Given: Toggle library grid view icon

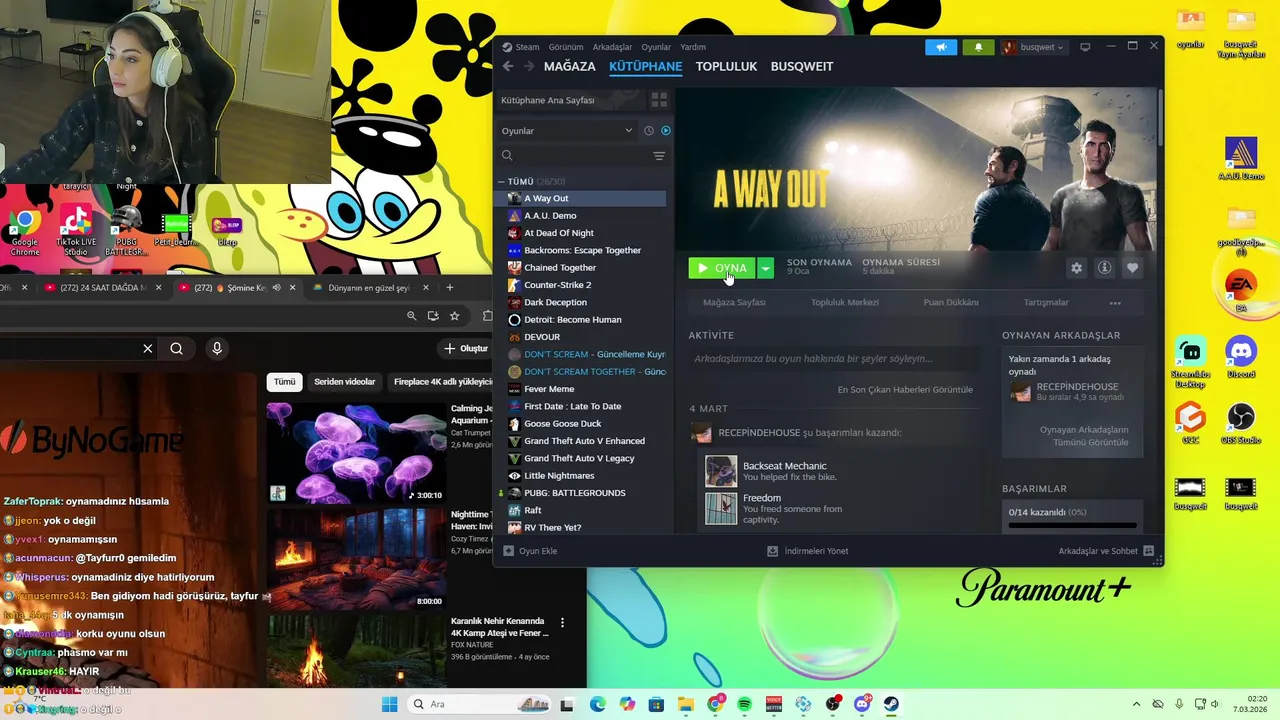Looking at the screenshot, I should (659, 100).
